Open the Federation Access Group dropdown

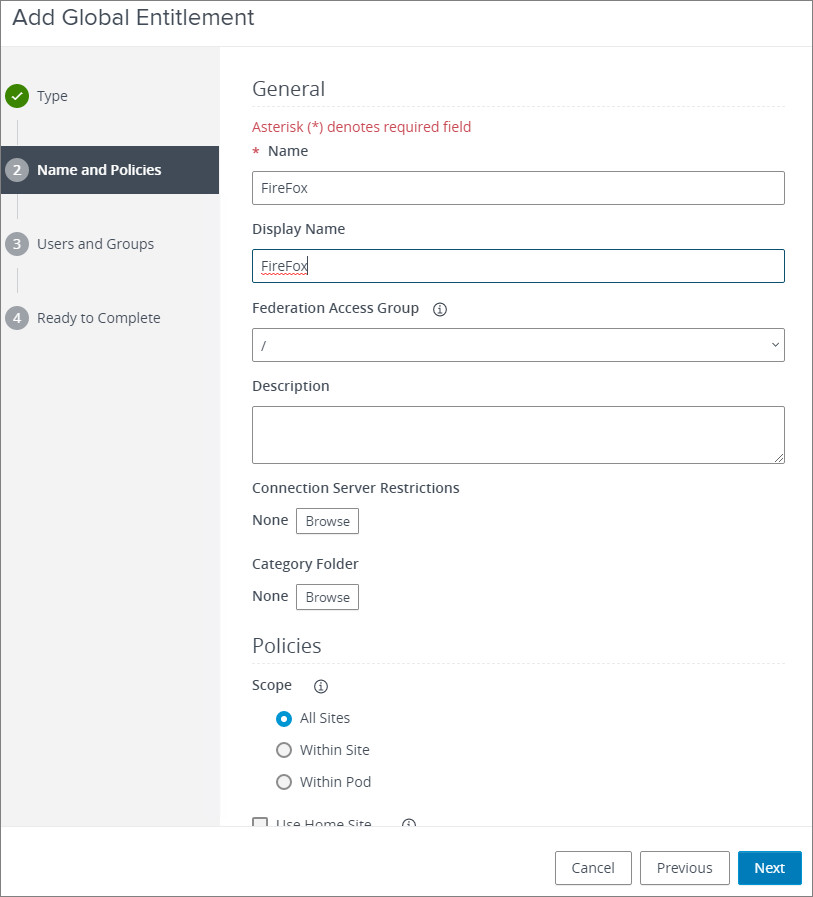coord(518,345)
